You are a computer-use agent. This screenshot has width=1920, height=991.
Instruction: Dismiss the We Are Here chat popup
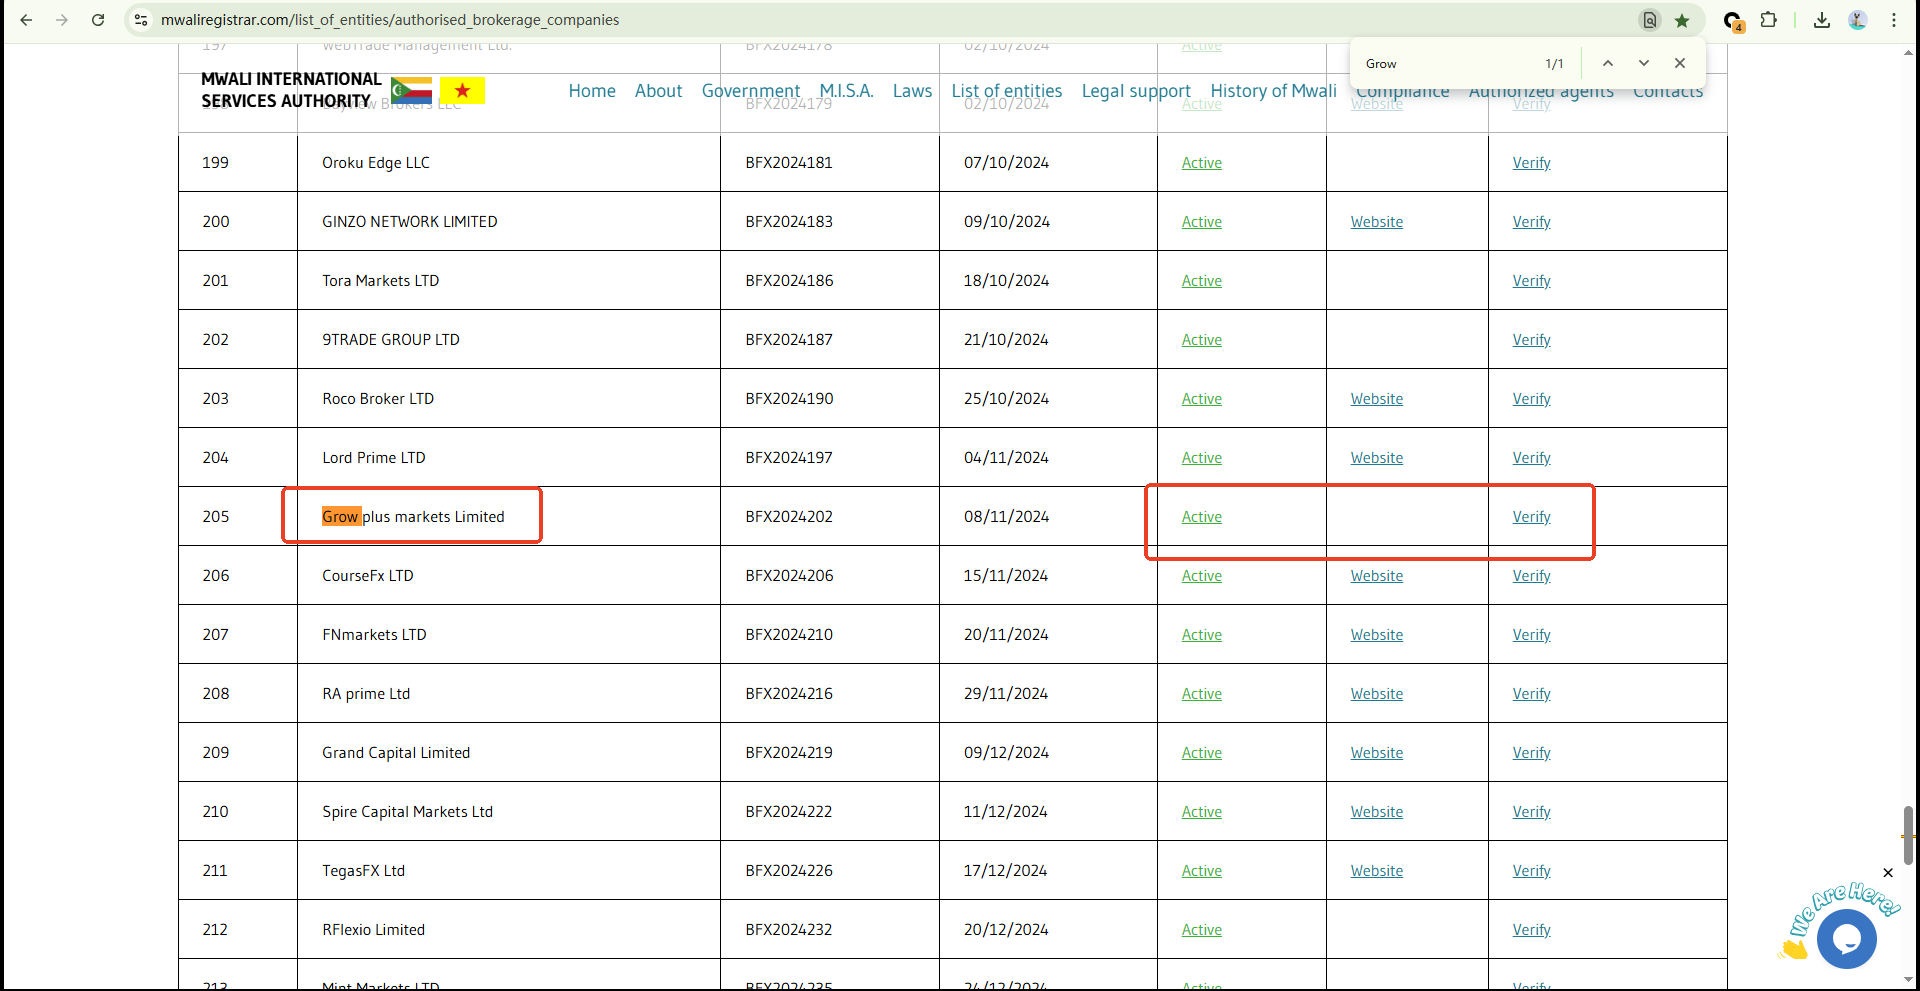point(1887,873)
